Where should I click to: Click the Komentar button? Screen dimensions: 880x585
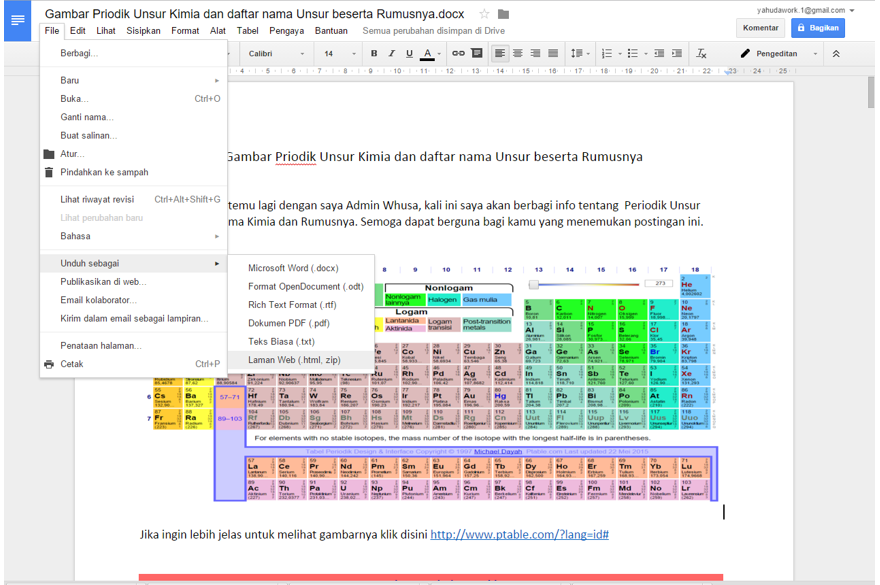[x=760, y=28]
